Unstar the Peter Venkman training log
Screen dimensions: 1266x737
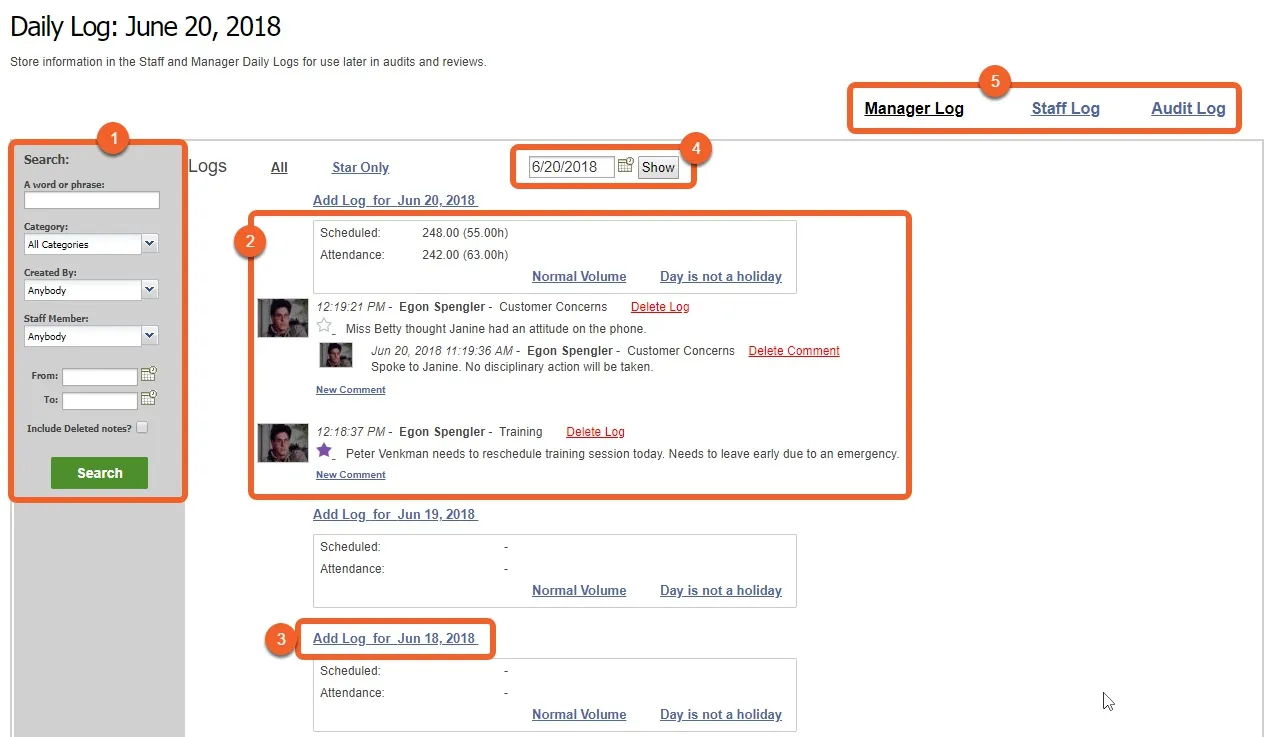click(324, 451)
